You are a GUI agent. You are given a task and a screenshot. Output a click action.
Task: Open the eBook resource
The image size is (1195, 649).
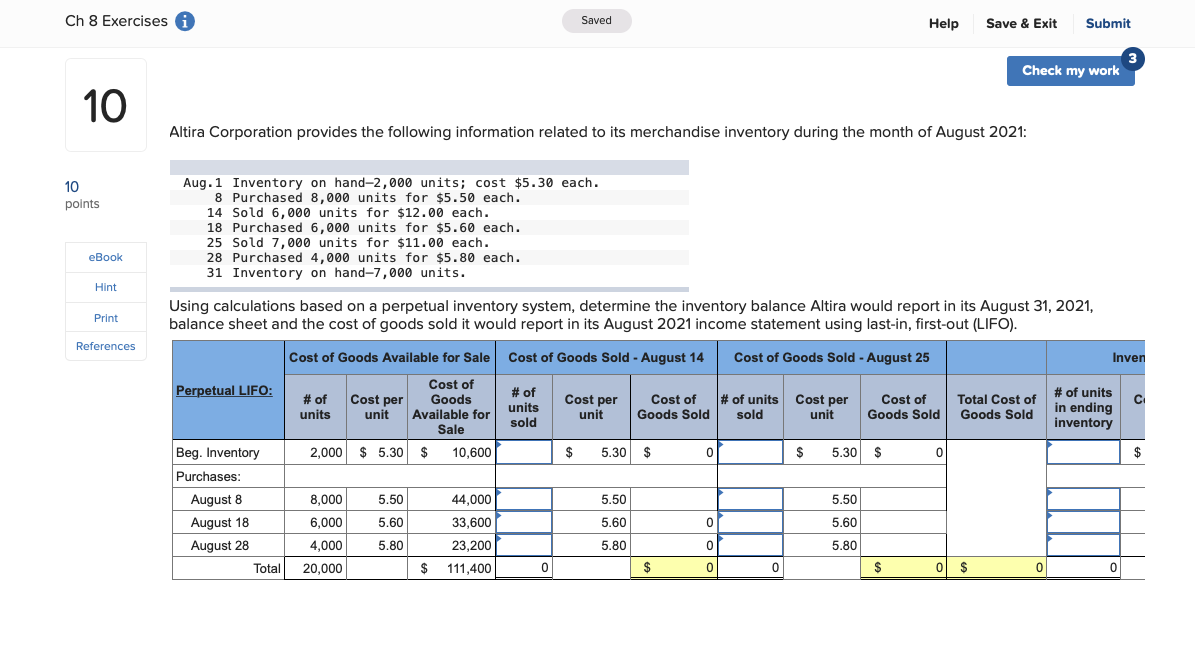click(x=105, y=257)
